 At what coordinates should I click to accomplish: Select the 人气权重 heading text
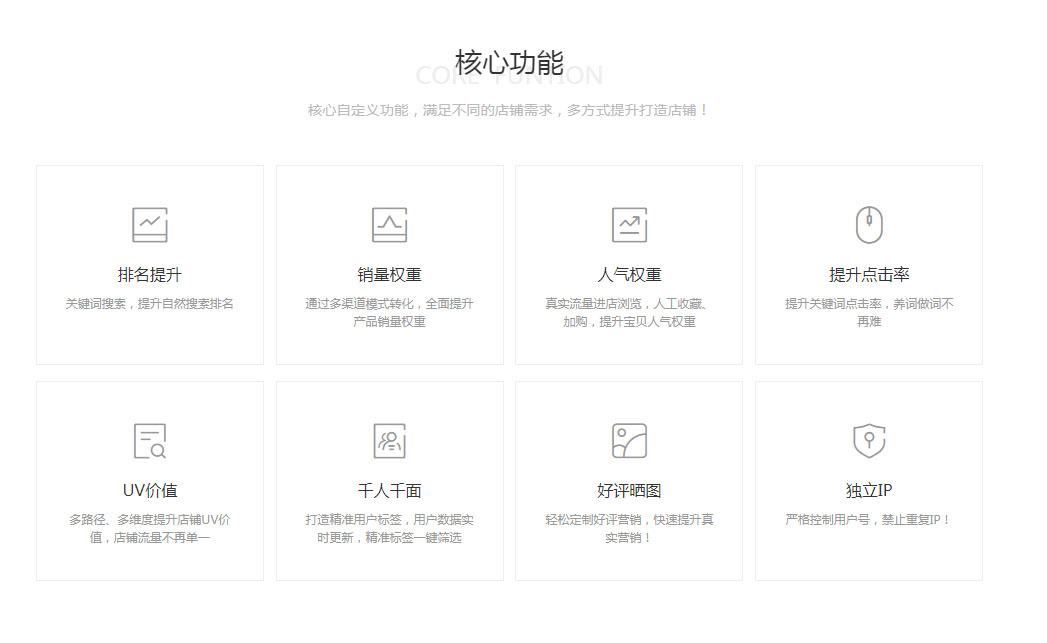coord(629,275)
